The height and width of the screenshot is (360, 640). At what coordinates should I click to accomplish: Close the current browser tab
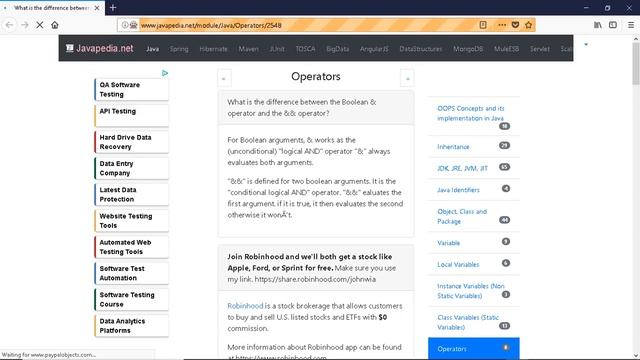(97, 8)
